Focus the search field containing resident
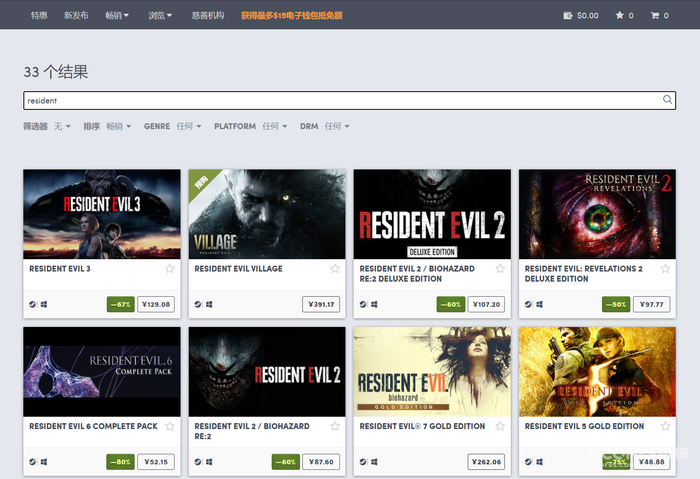The width and height of the screenshot is (700, 479). pyautogui.click(x=350, y=100)
